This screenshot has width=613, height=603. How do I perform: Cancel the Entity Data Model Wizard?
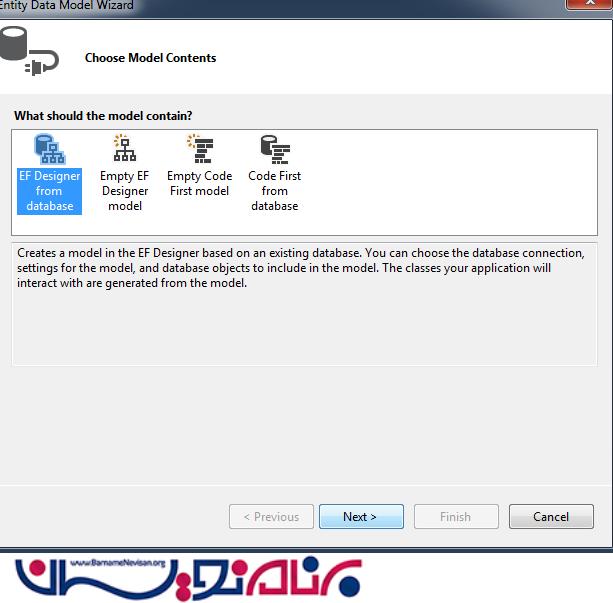click(x=551, y=517)
